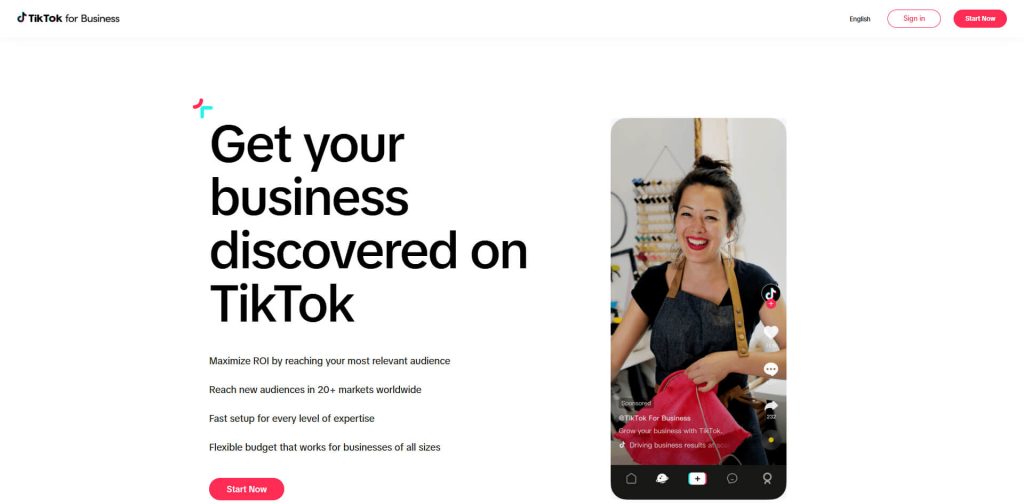Tap the Inbox smiley icon in navbar
This screenshot has height=504, width=1024.
click(732, 479)
